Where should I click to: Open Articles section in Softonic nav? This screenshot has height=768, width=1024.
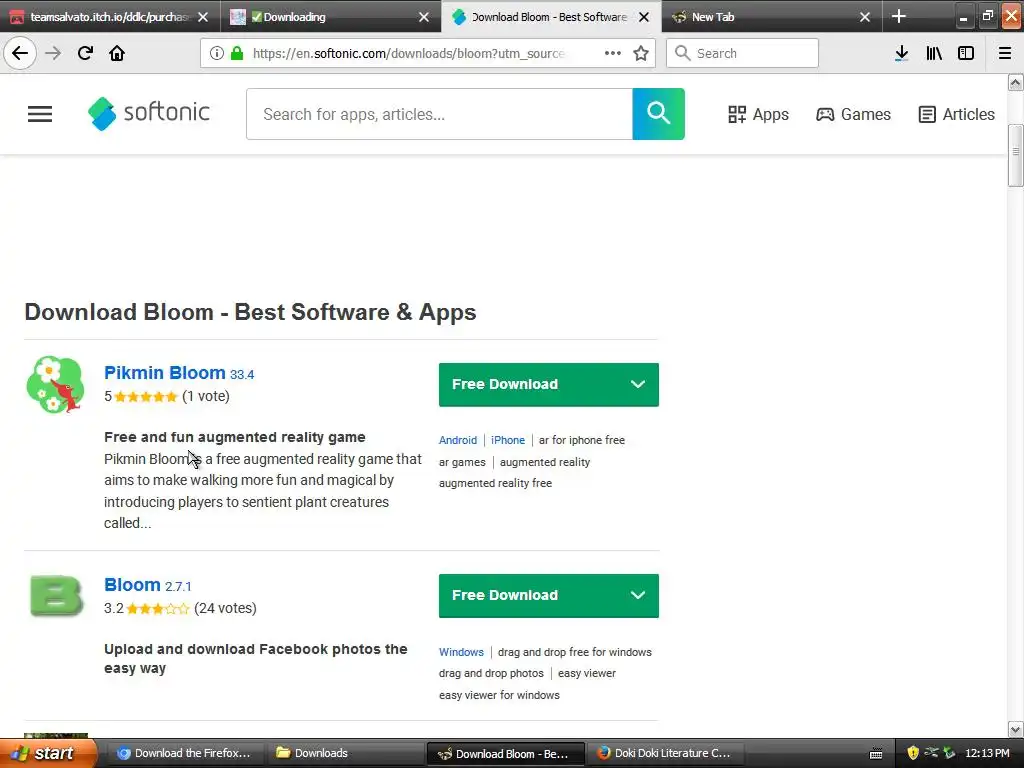[x=956, y=114]
